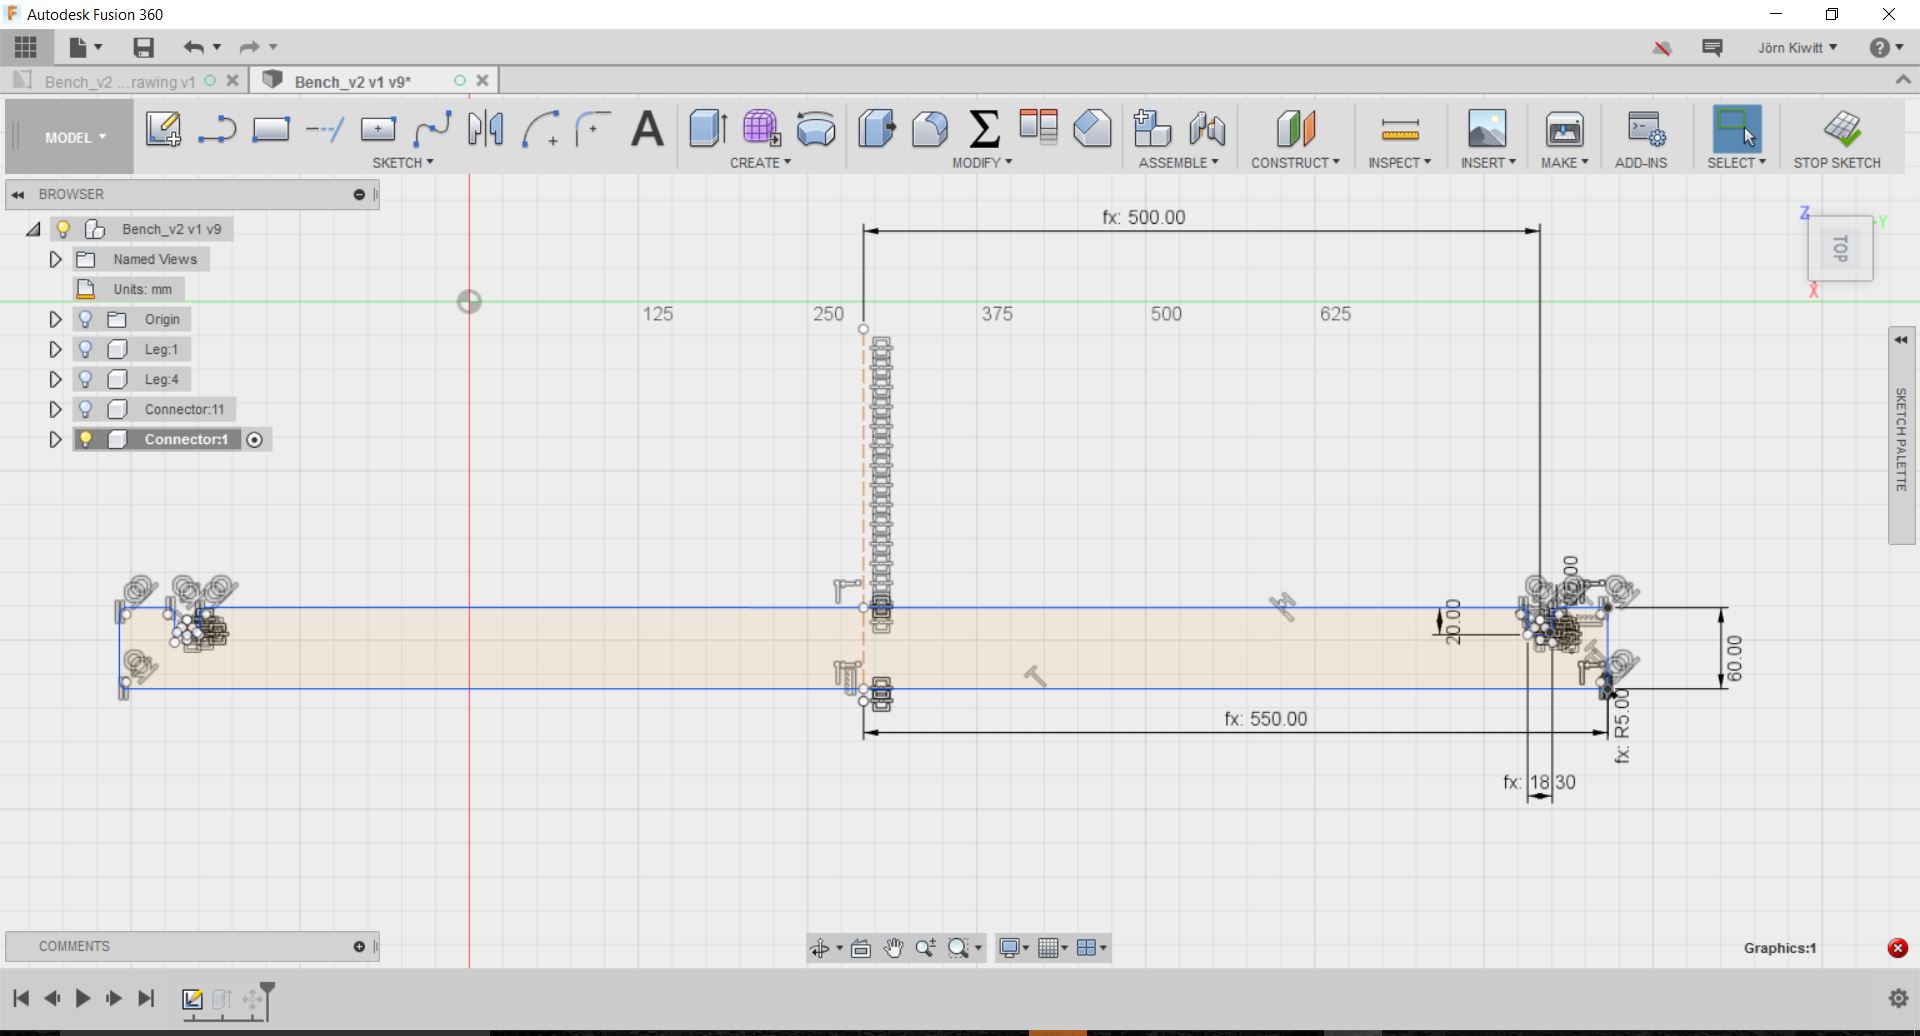Jump to the timeline beginning
This screenshot has height=1036, width=1920.
[21, 998]
